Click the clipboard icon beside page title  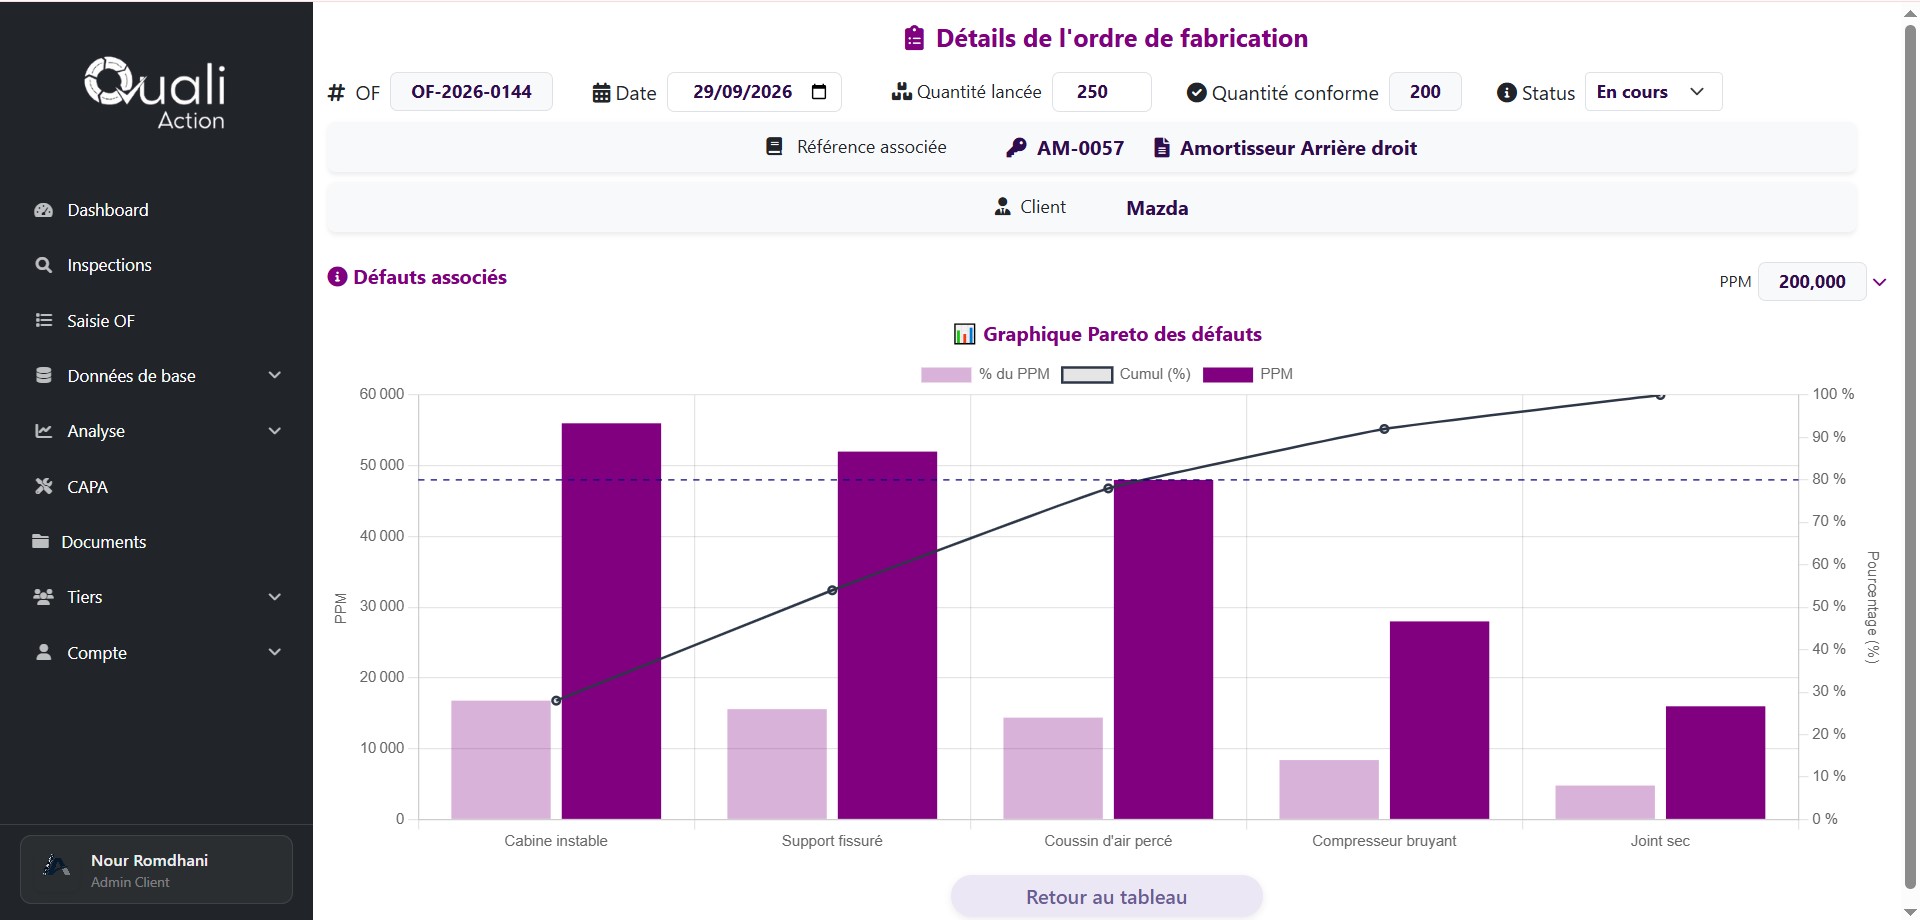pos(914,38)
